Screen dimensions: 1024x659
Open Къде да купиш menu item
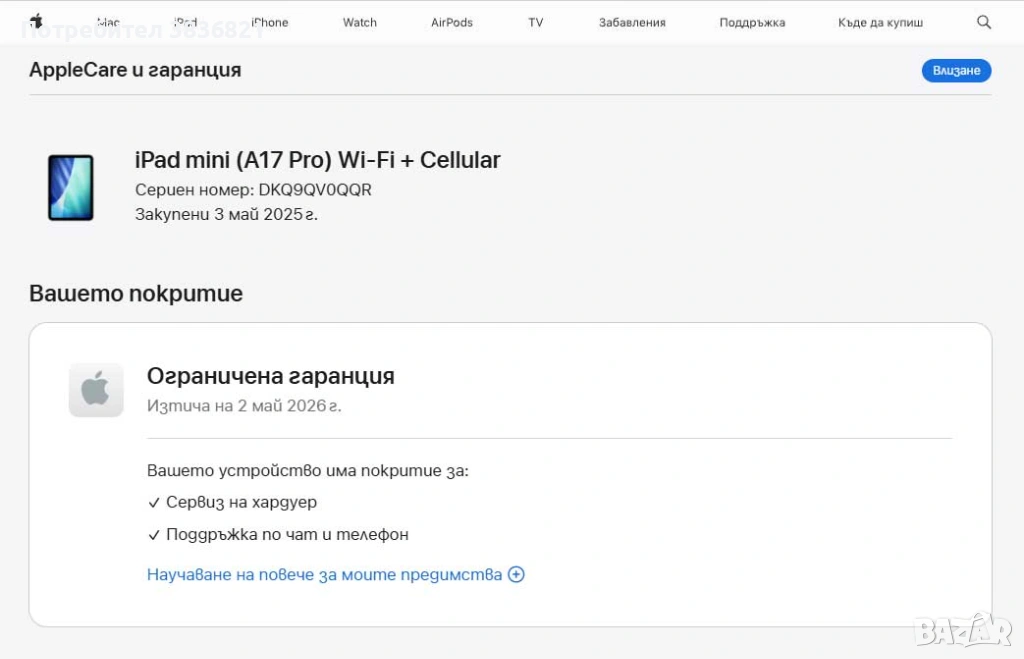(880, 22)
